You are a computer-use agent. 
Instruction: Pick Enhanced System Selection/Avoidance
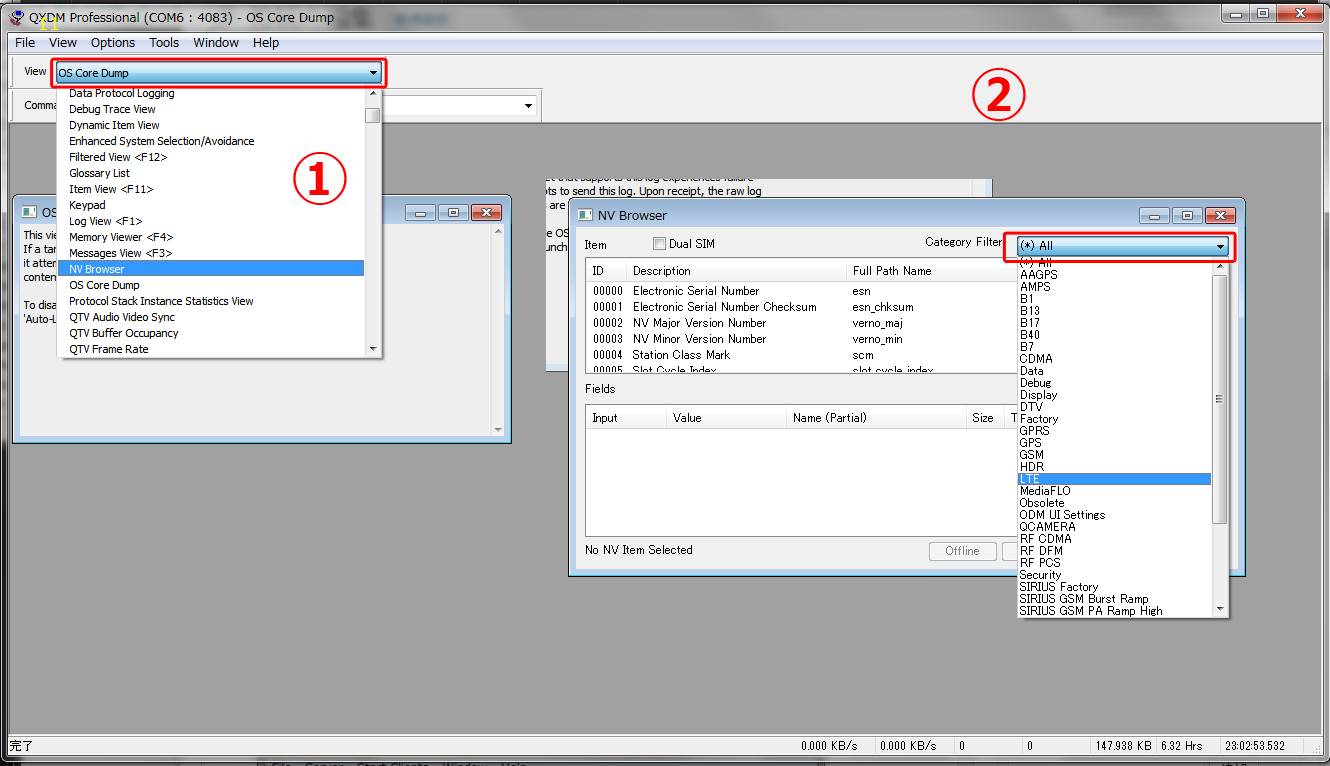162,141
